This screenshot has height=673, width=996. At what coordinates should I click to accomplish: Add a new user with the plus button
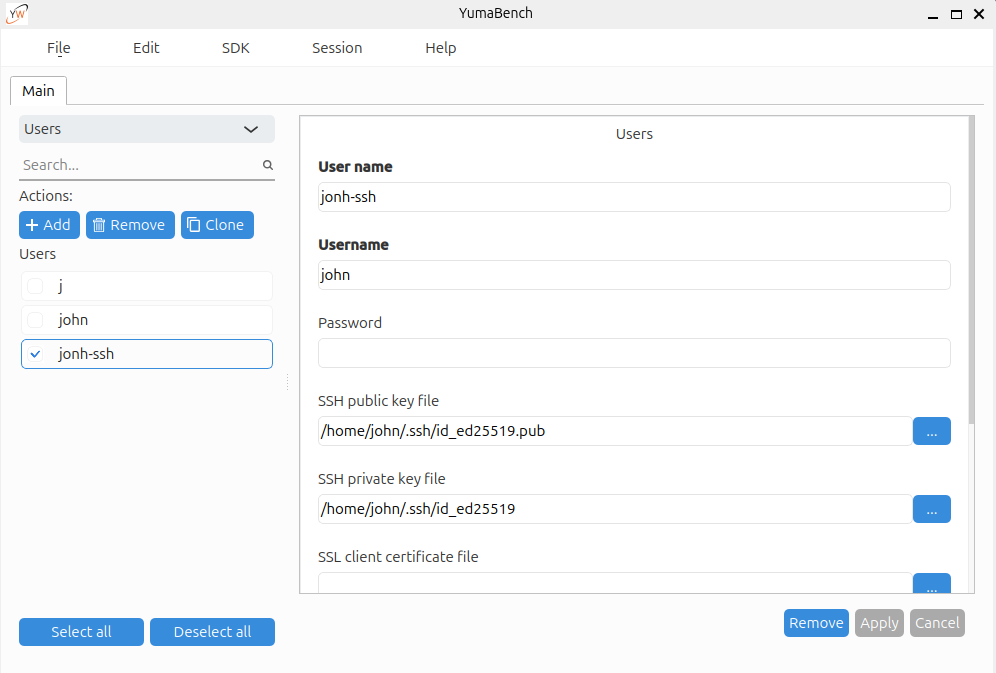coord(49,225)
